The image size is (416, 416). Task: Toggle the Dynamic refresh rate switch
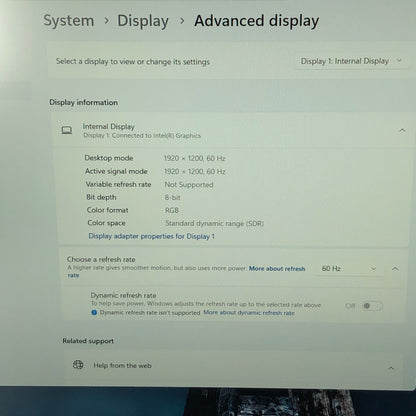pyautogui.click(x=372, y=306)
